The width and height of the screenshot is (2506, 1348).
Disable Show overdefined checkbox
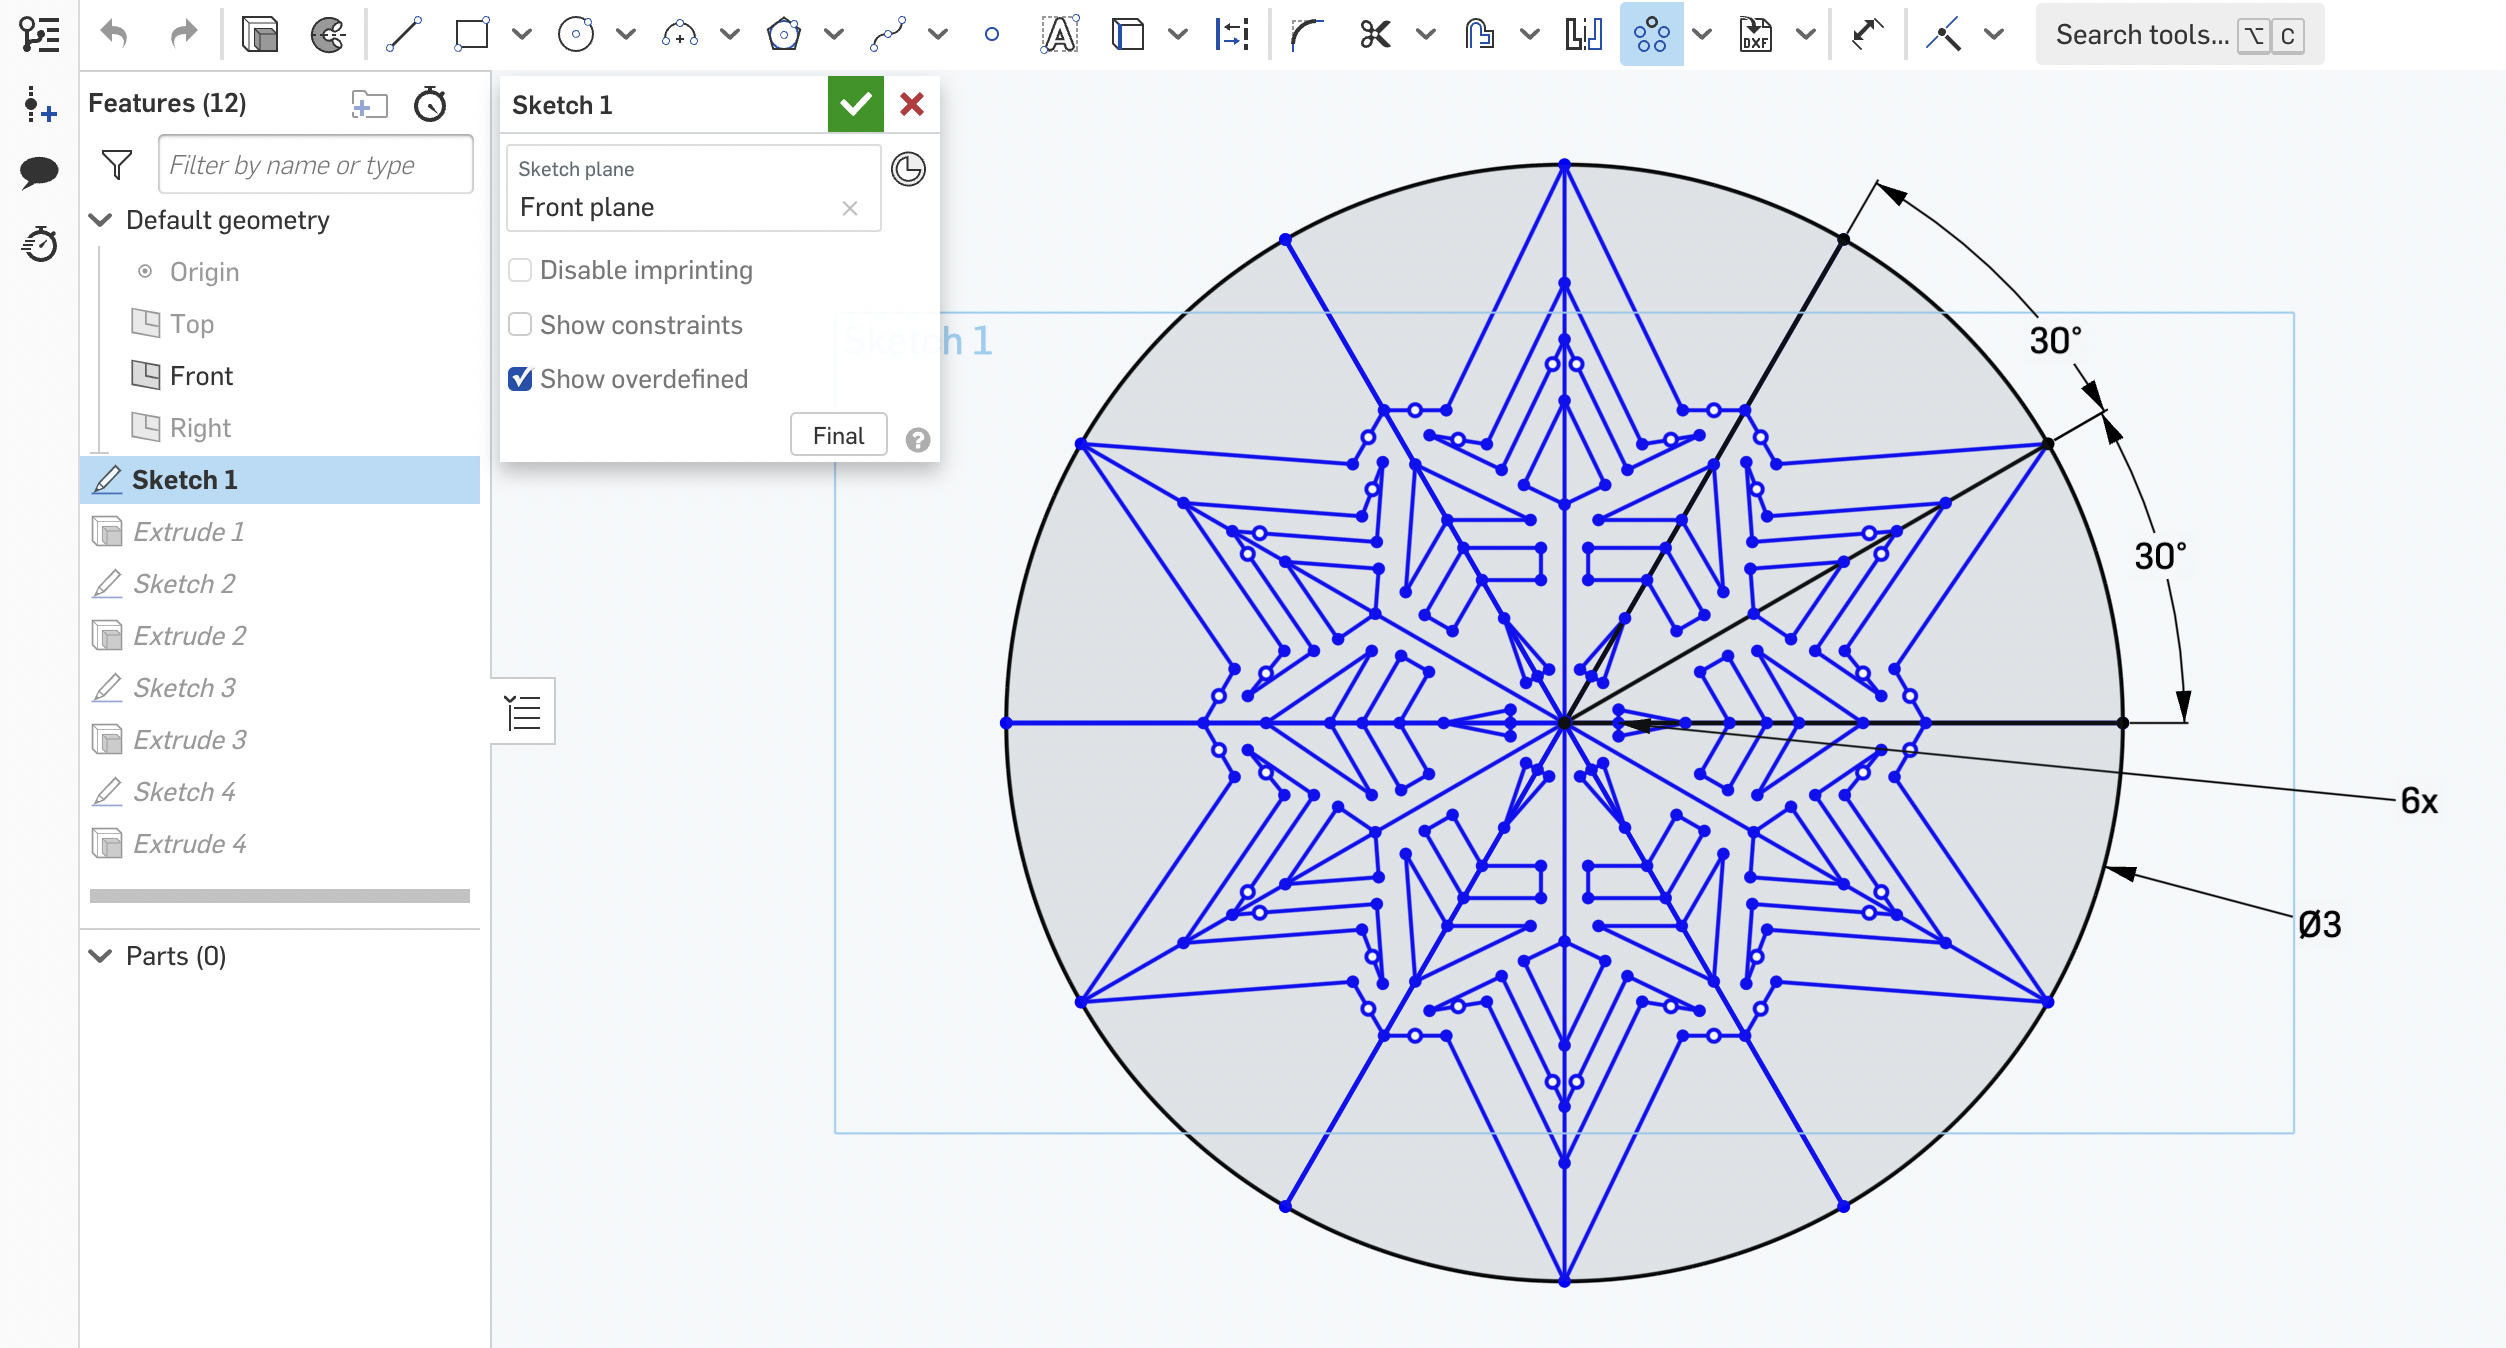click(x=519, y=379)
